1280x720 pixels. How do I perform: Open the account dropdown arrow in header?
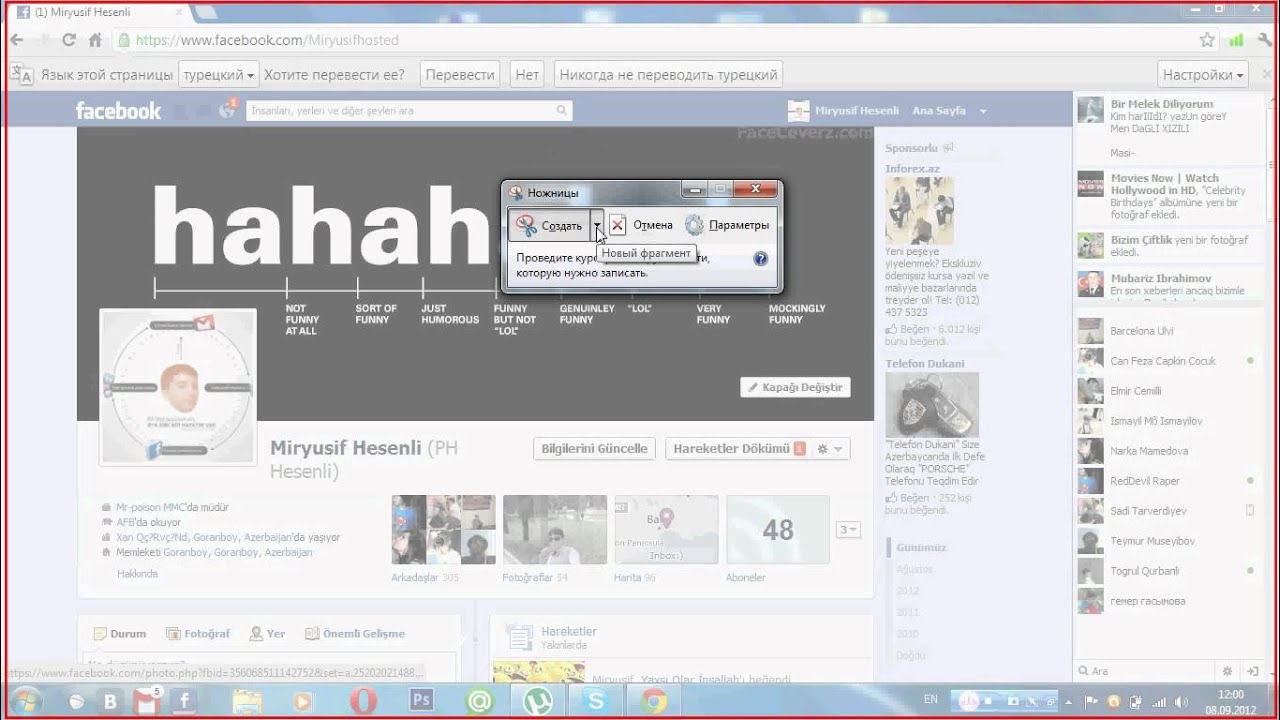click(x=983, y=111)
